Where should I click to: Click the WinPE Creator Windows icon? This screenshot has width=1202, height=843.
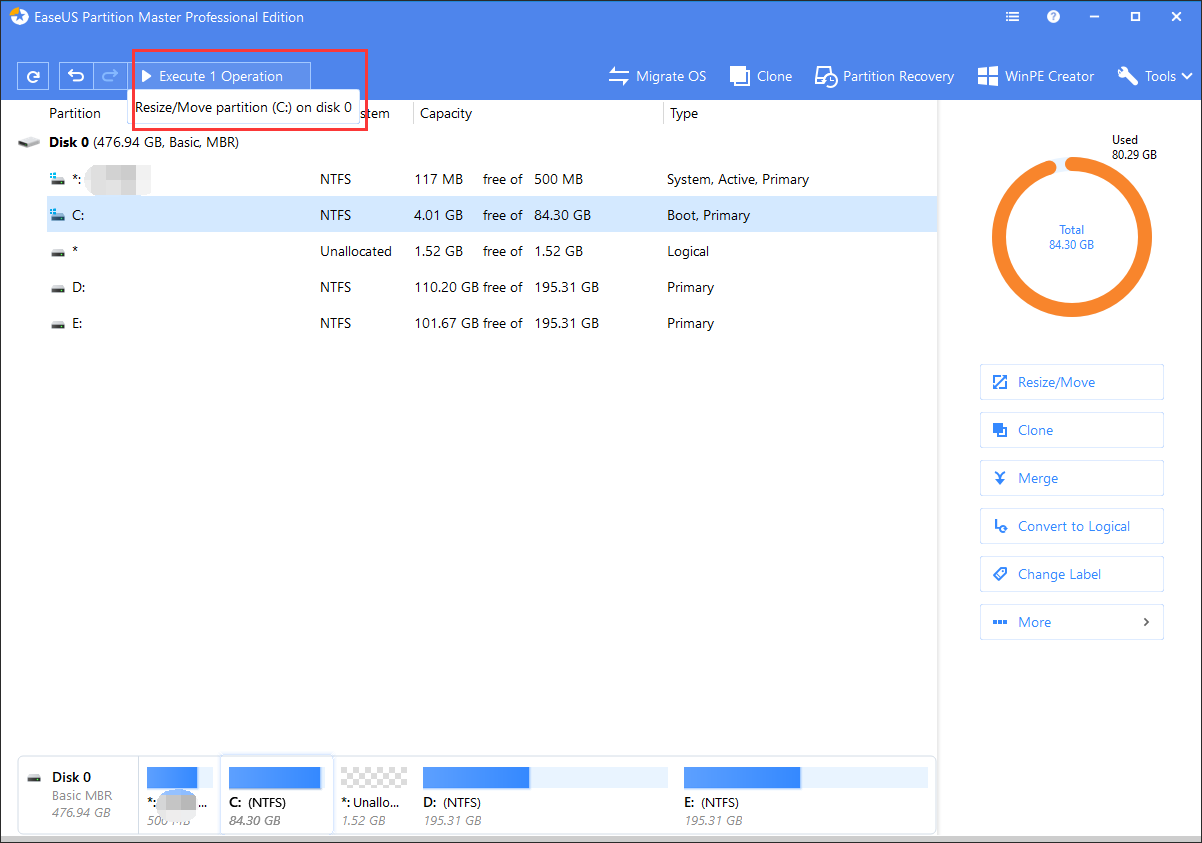tap(988, 76)
